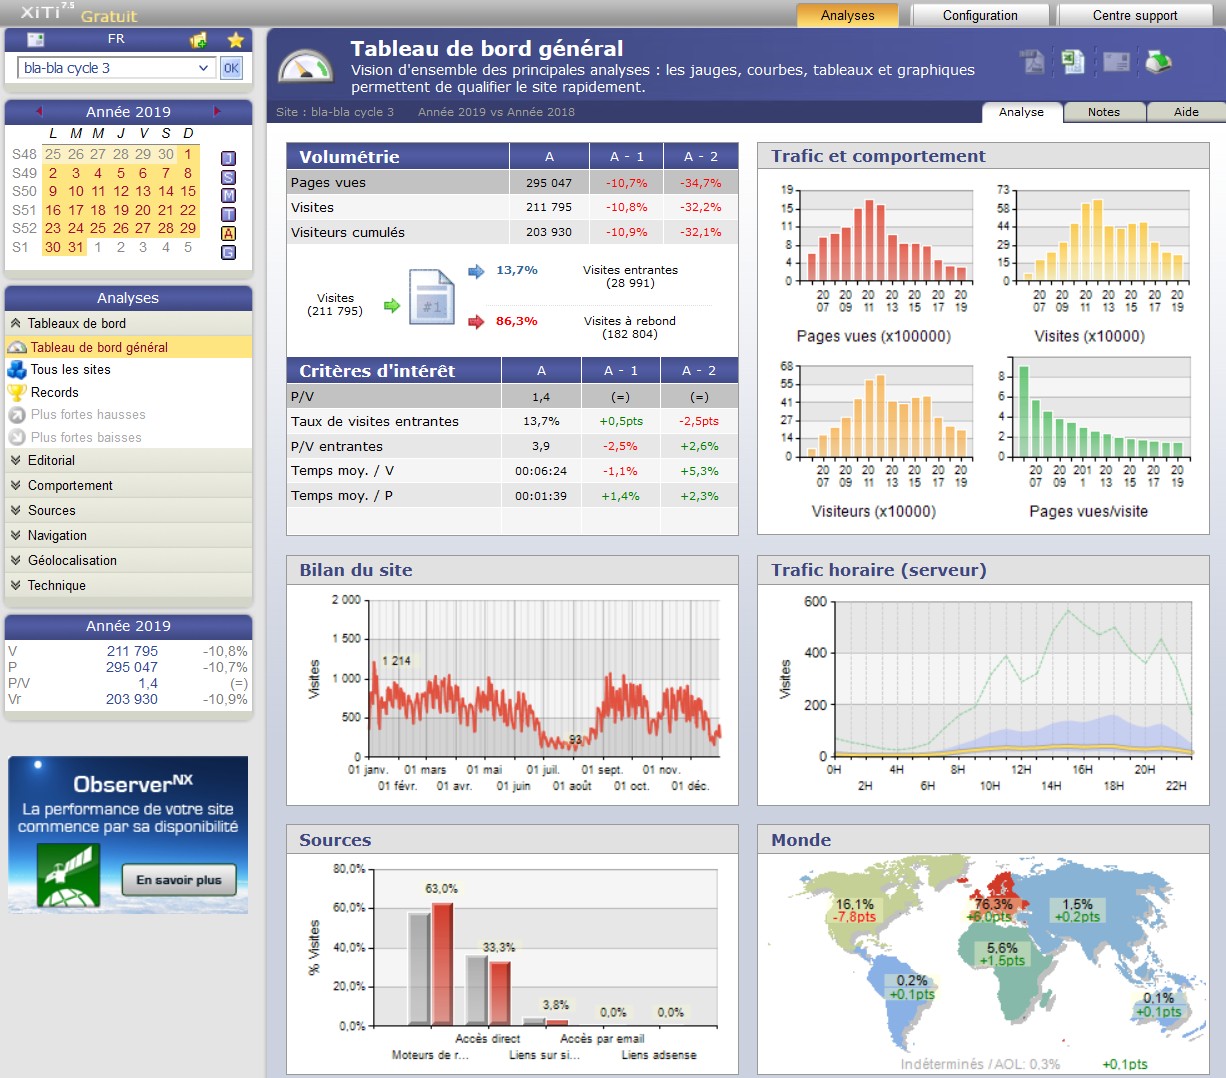Click the En savoir plus button
The height and width of the screenshot is (1078, 1226).
click(179, 880)
